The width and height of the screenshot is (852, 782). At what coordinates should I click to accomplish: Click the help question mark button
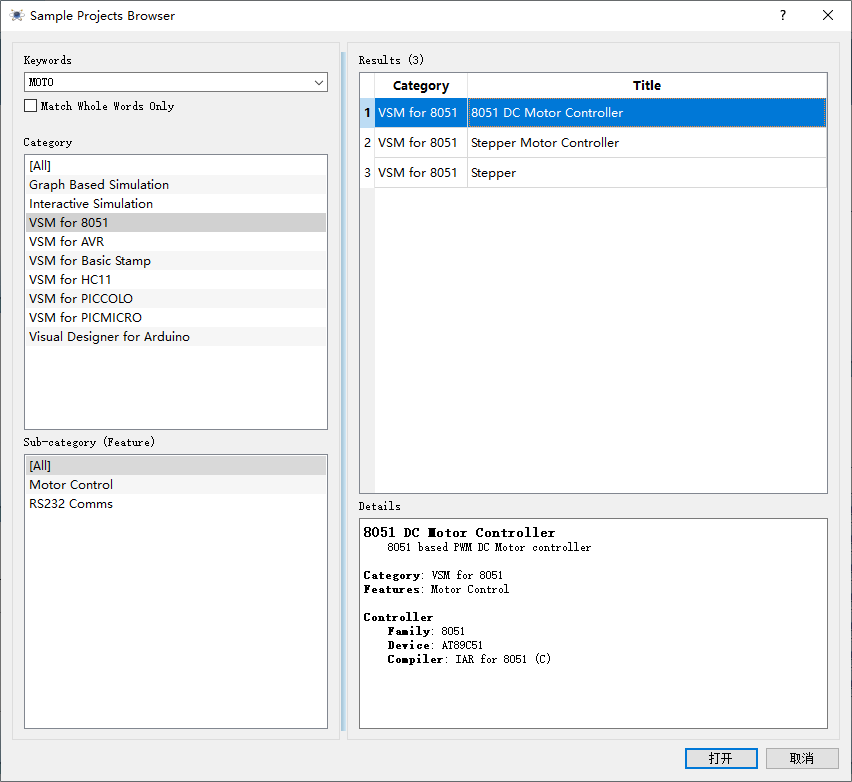[x=783, y=16]
